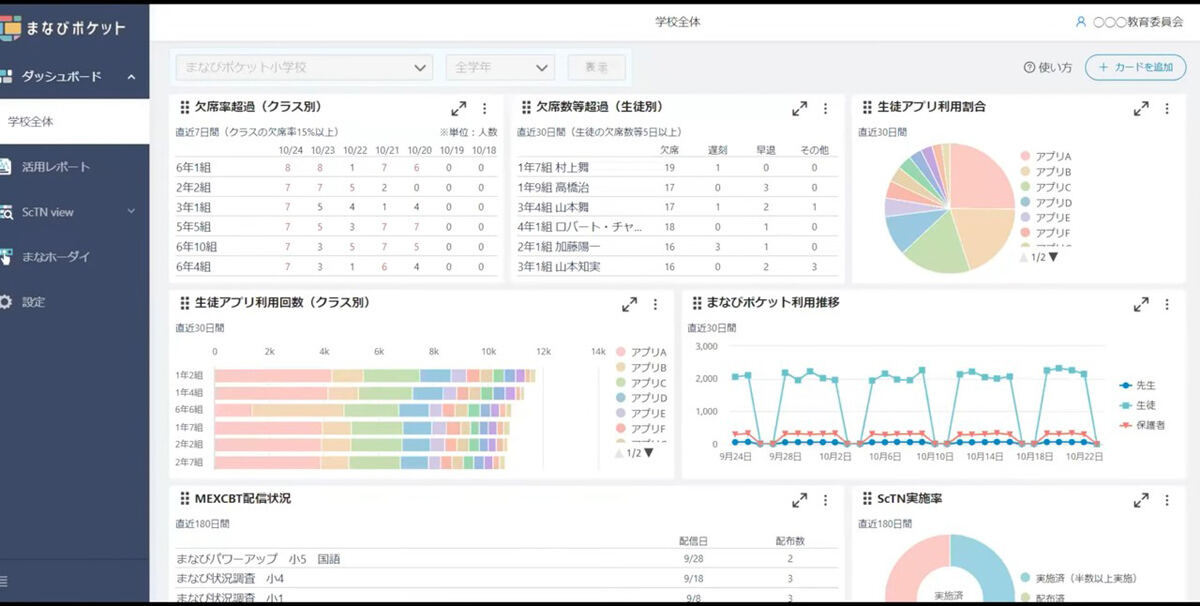Toggle 生徒 series in 利用推移 legend
1200x606 pixels.
(x=1138, y=405)
